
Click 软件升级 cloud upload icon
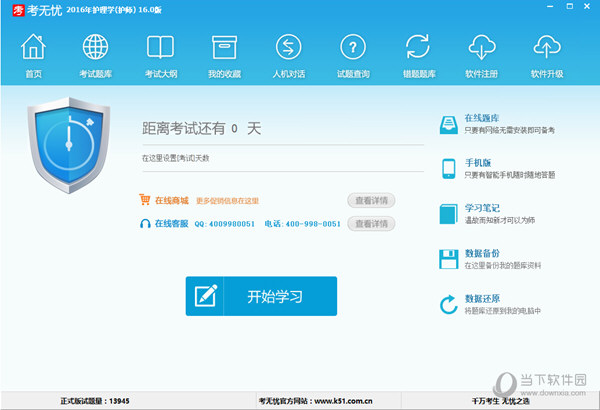(546, 48)
